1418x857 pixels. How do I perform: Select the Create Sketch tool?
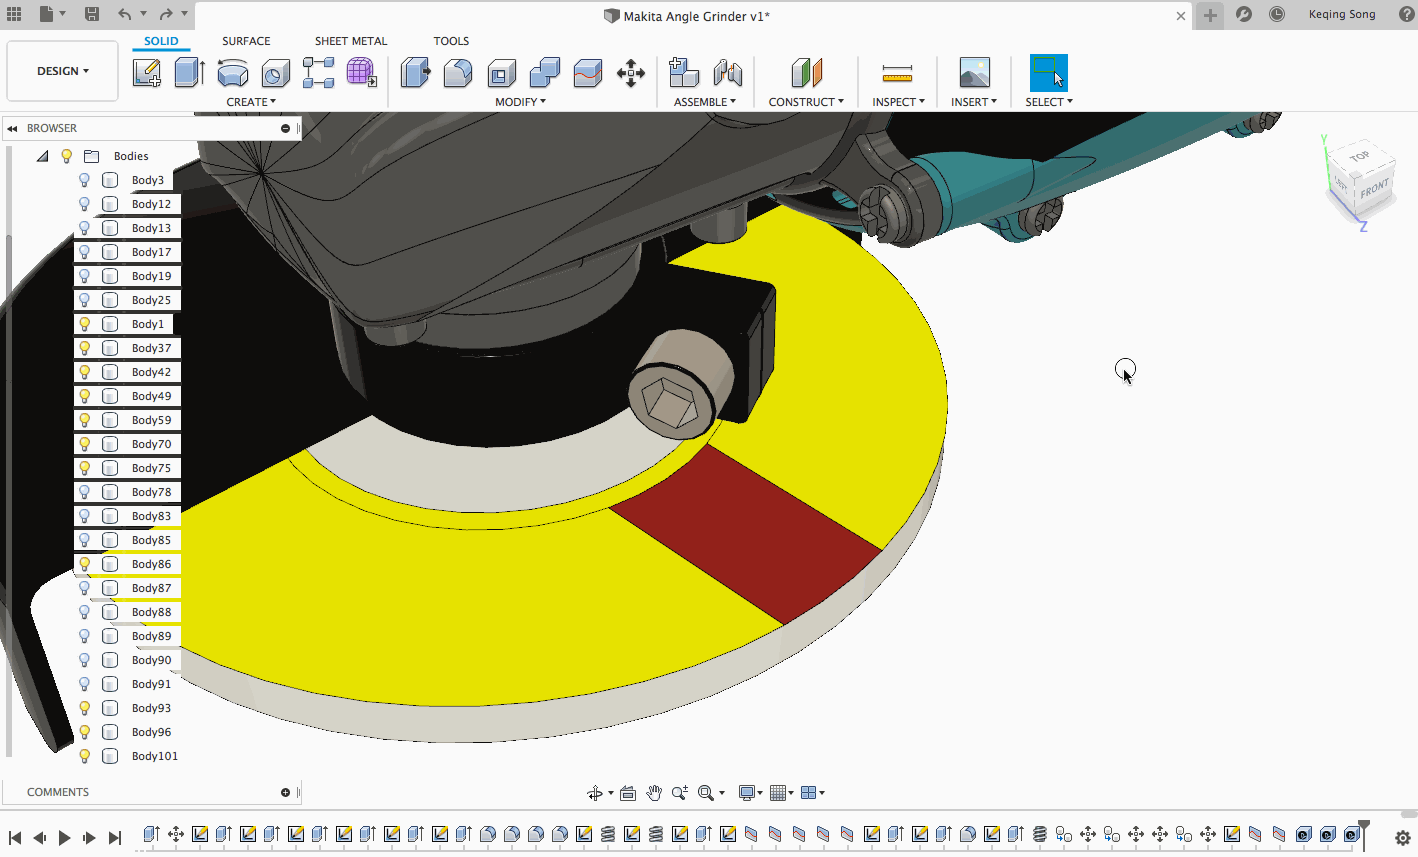click(147, 73)
